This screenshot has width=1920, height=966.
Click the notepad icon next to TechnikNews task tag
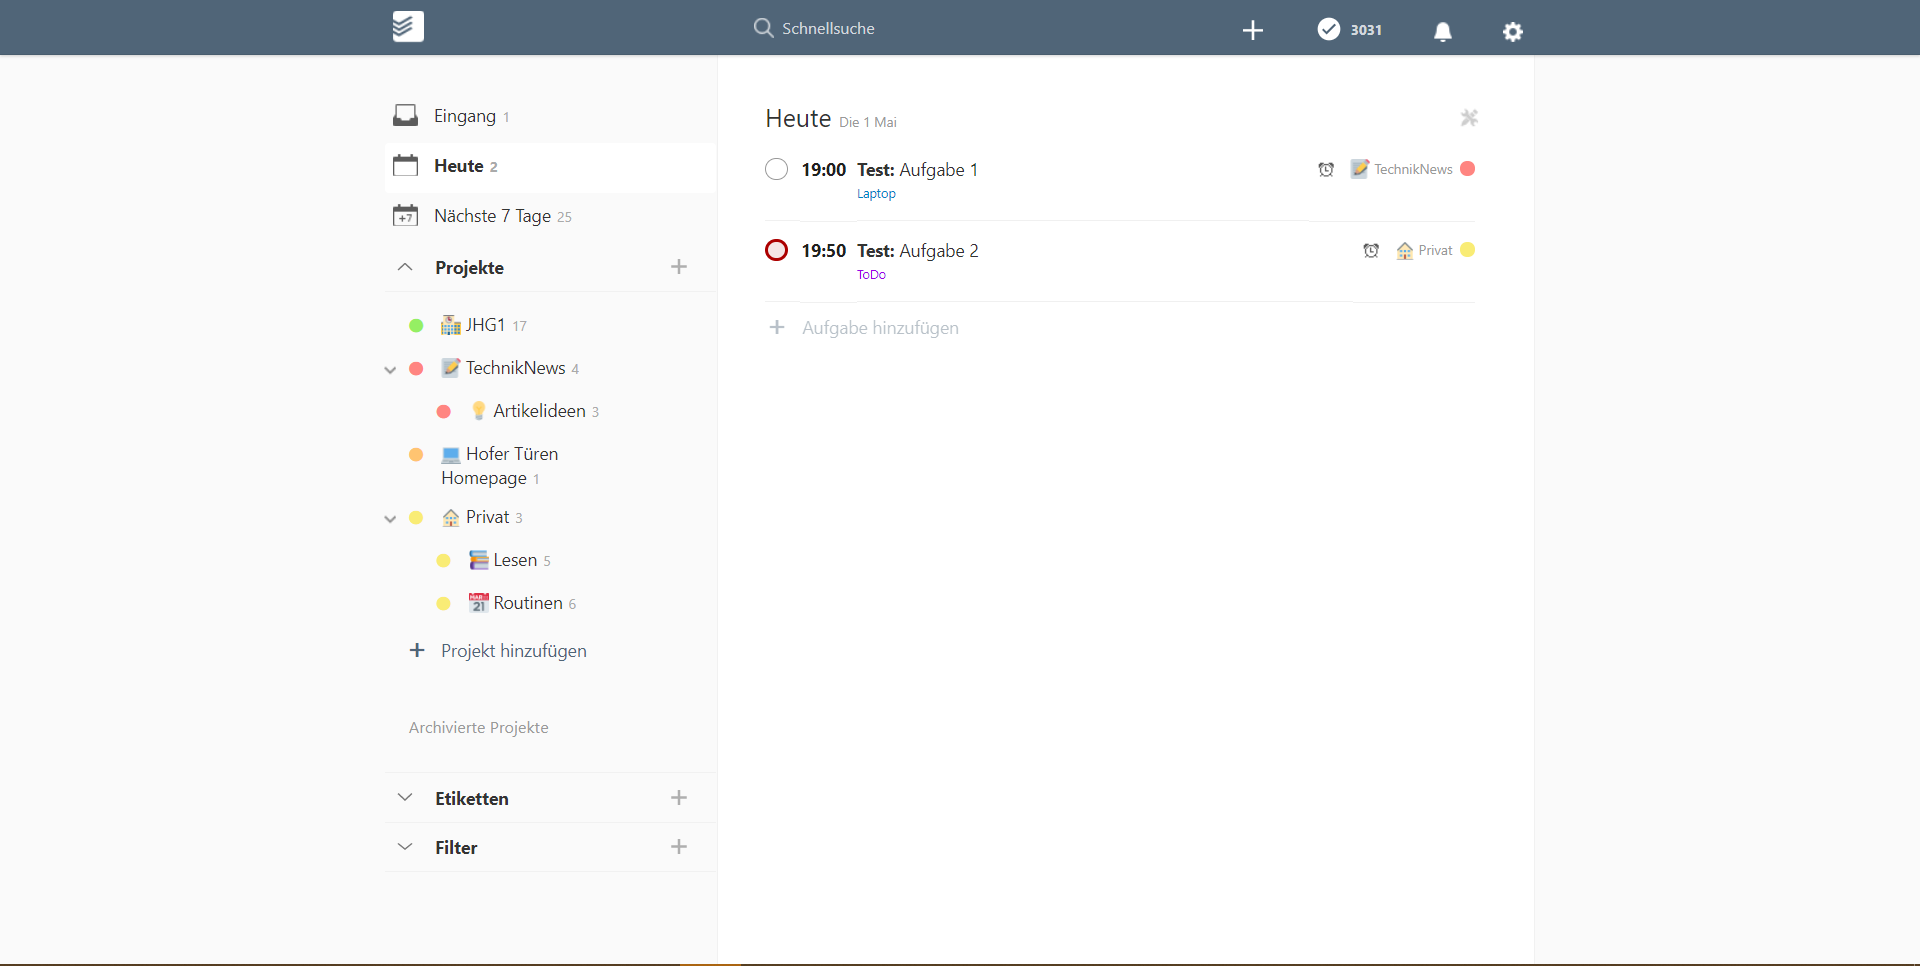1360,169
